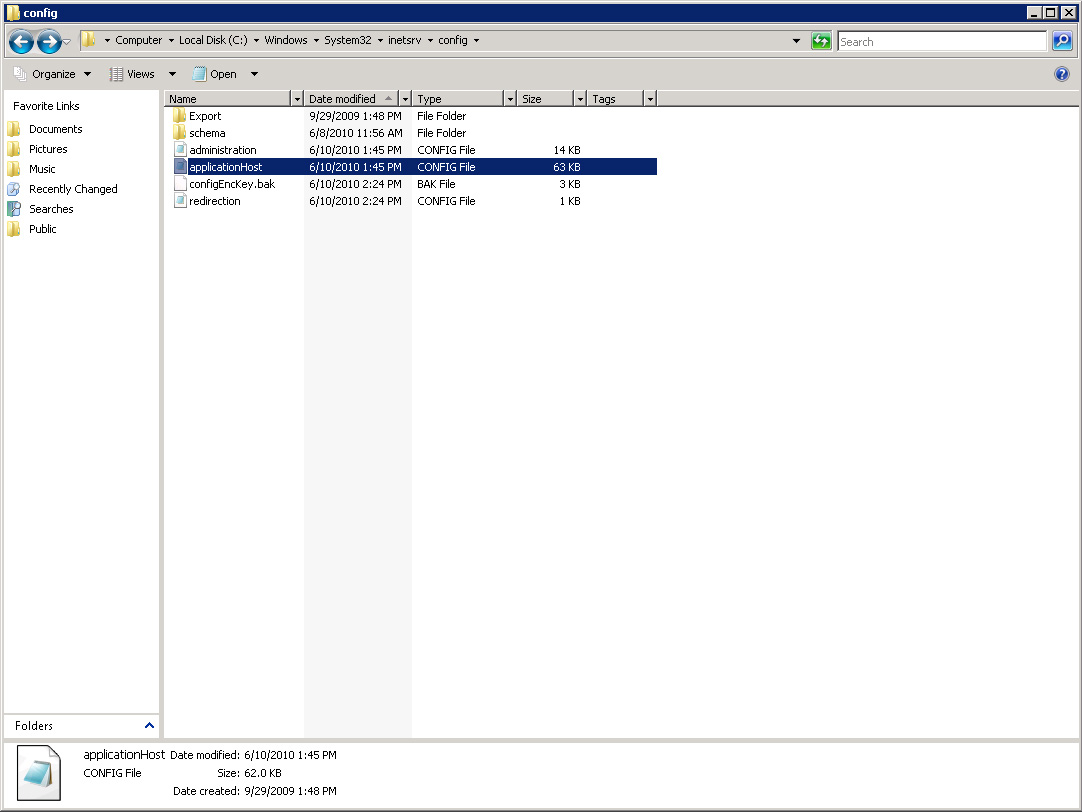
Task: Sort by the Name column header
Action: [228, 99]
